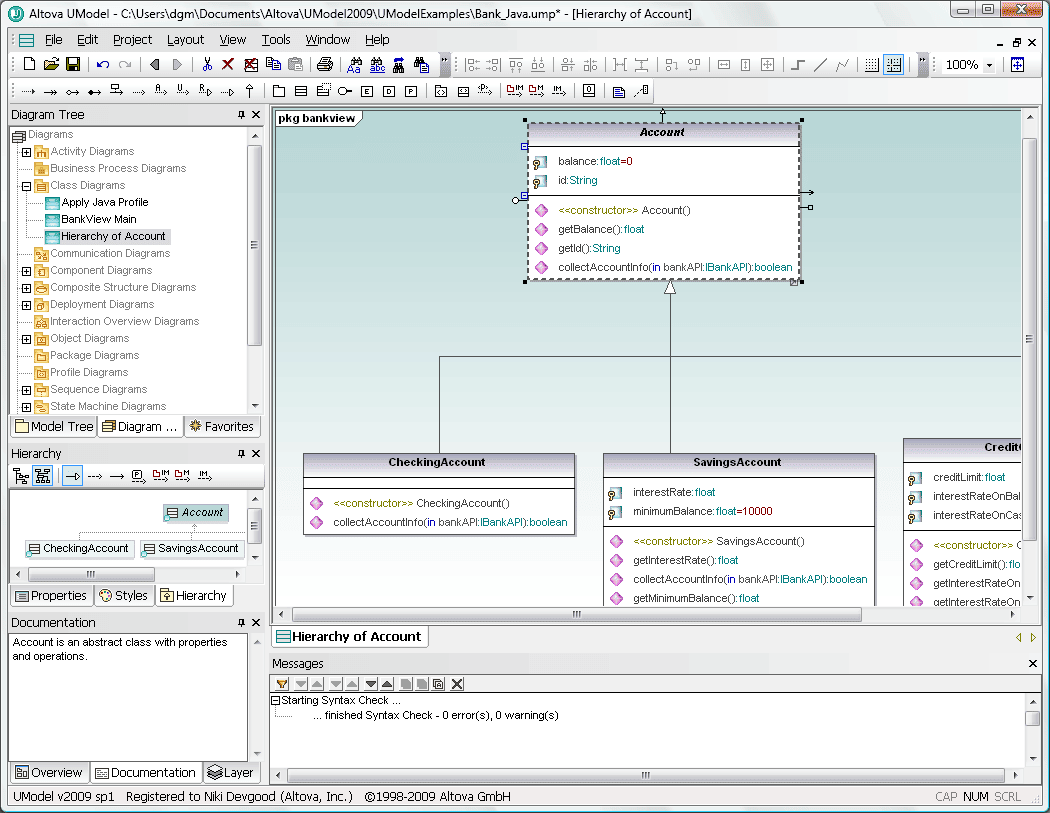The image size is (1050, 813).
Task: Click the Open folder toolbar icon
Action: (x=51, y=64)
